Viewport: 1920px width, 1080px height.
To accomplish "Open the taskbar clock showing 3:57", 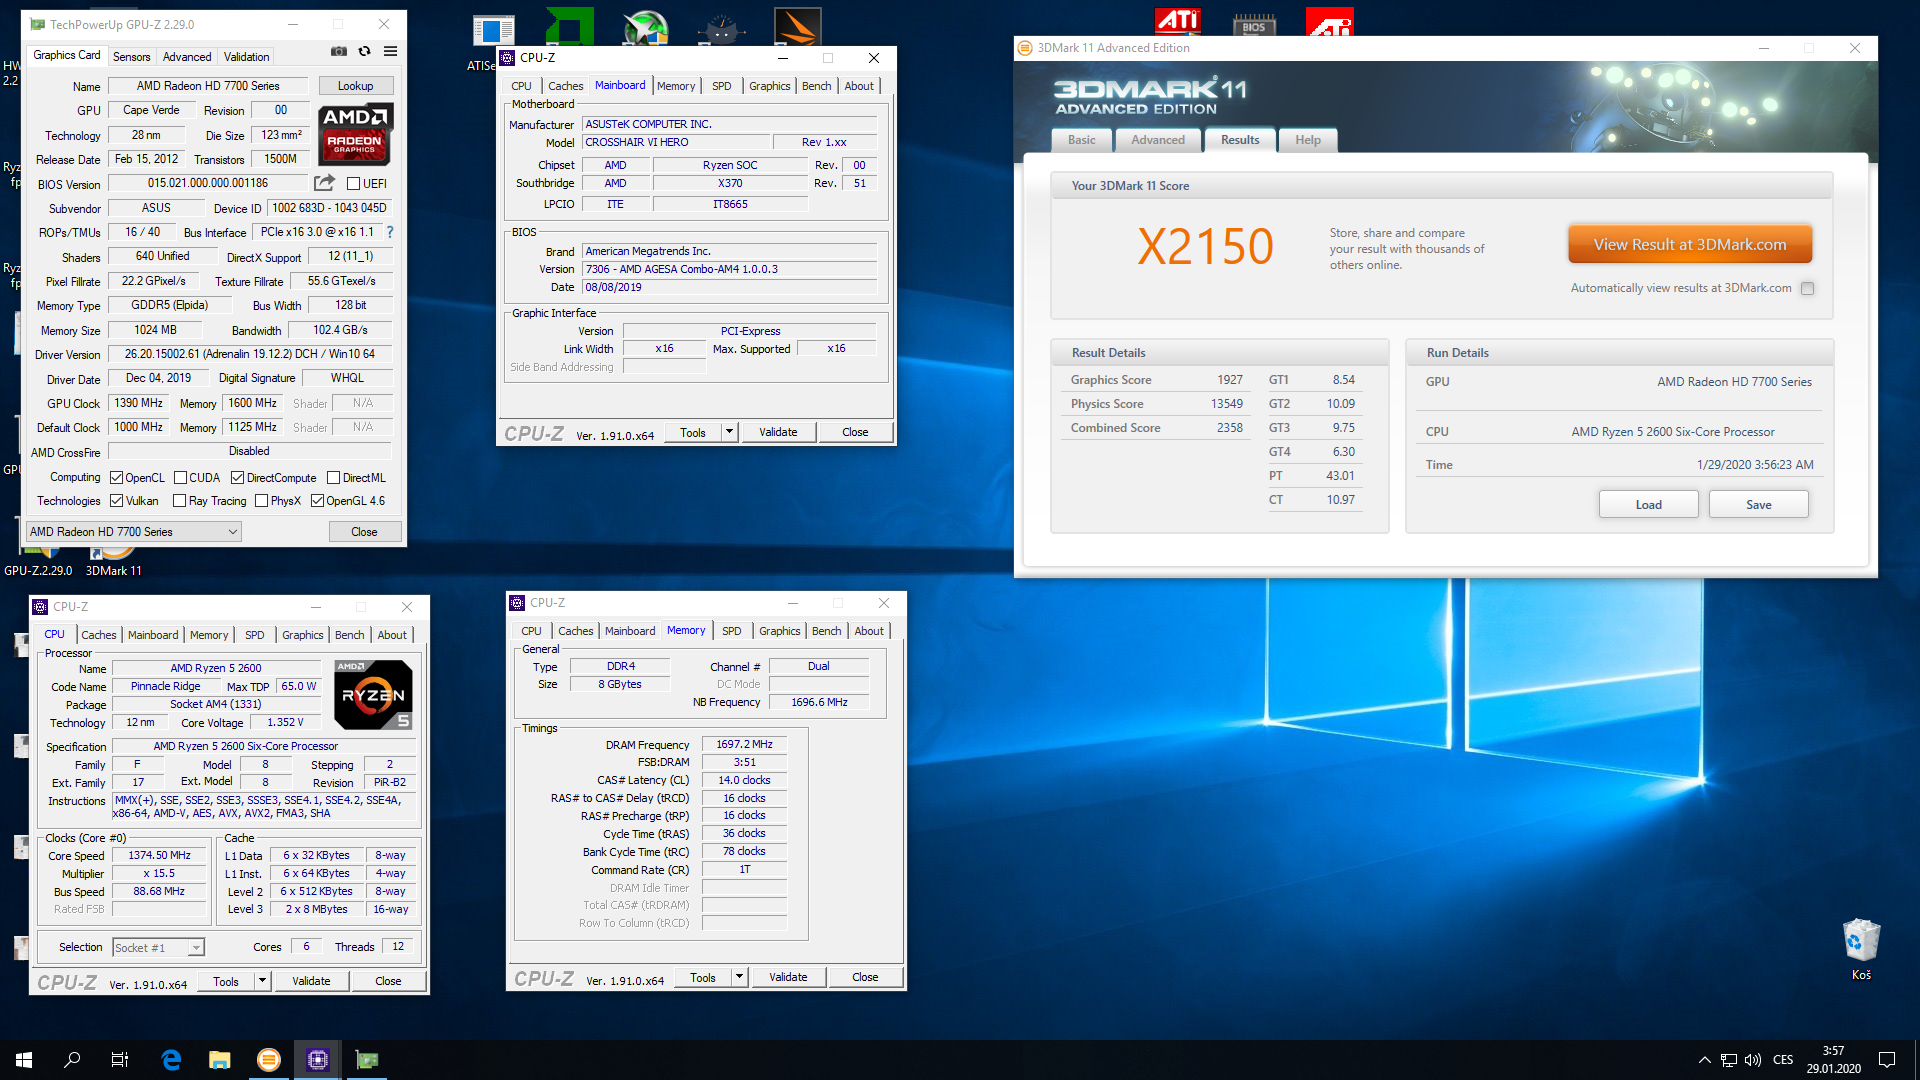I will pyautogui.click(x=1833, y=1060).
